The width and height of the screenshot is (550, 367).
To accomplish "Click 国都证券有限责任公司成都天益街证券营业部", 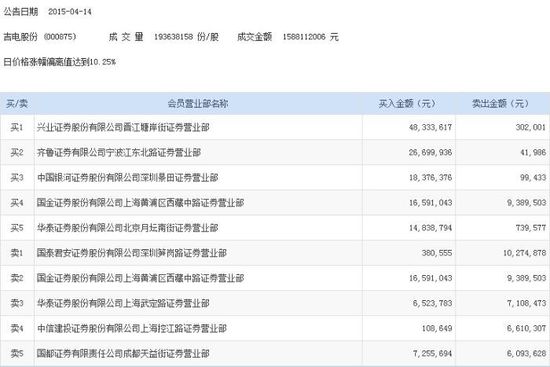I will tap(123, 354).
